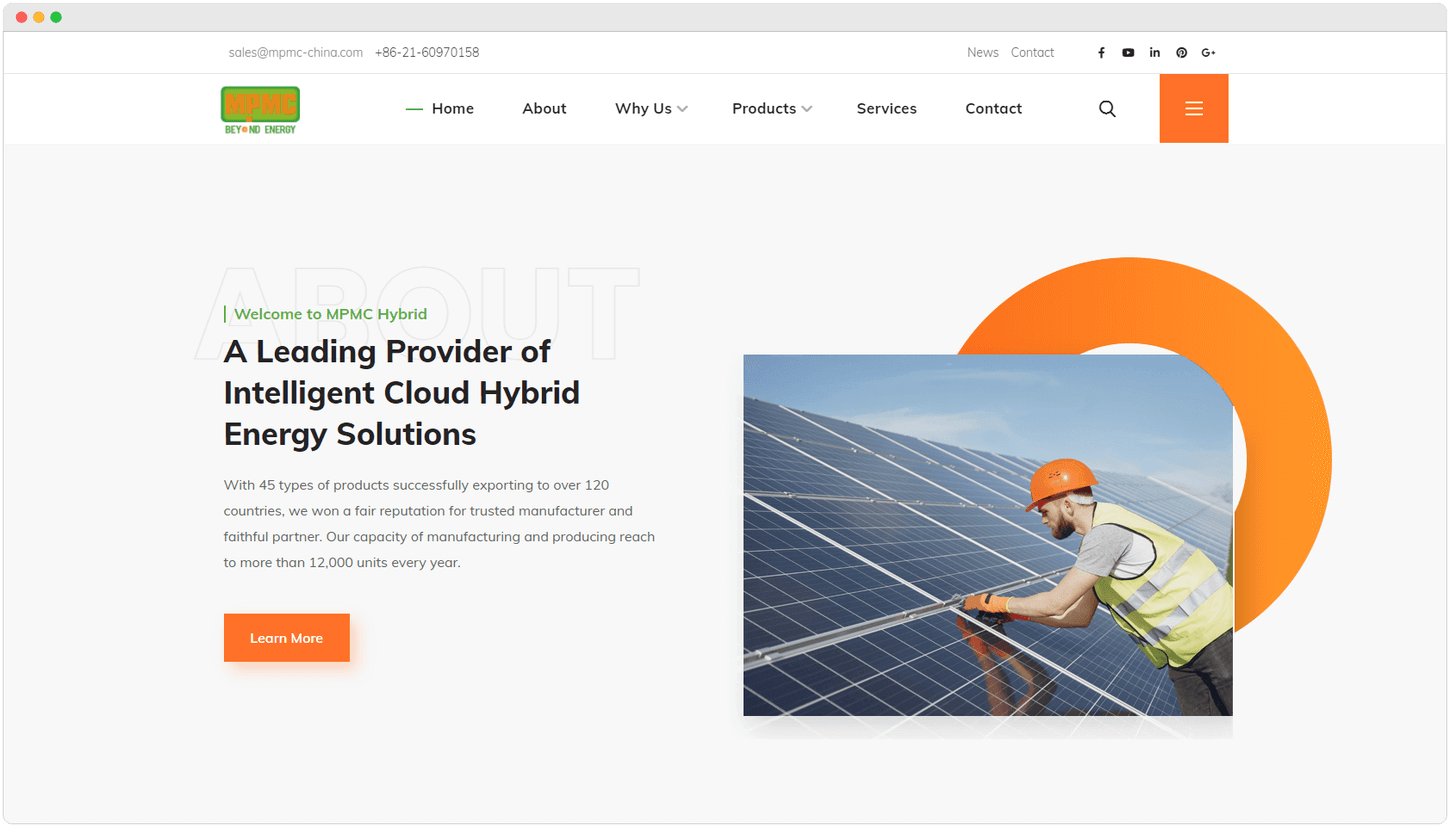Open the YouTube social icon
1450x827 pixels.
pyautogui.click(x=1128, y=53)
